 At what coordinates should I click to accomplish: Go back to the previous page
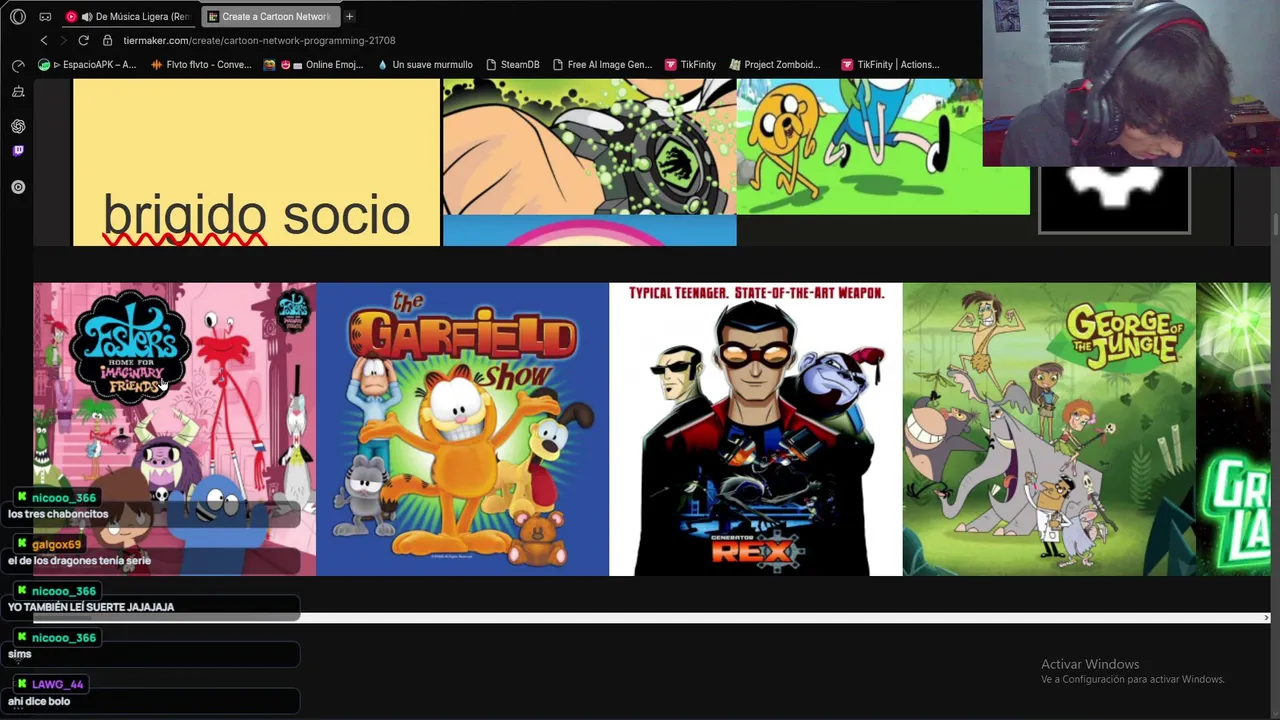click(x=44, y=40)
